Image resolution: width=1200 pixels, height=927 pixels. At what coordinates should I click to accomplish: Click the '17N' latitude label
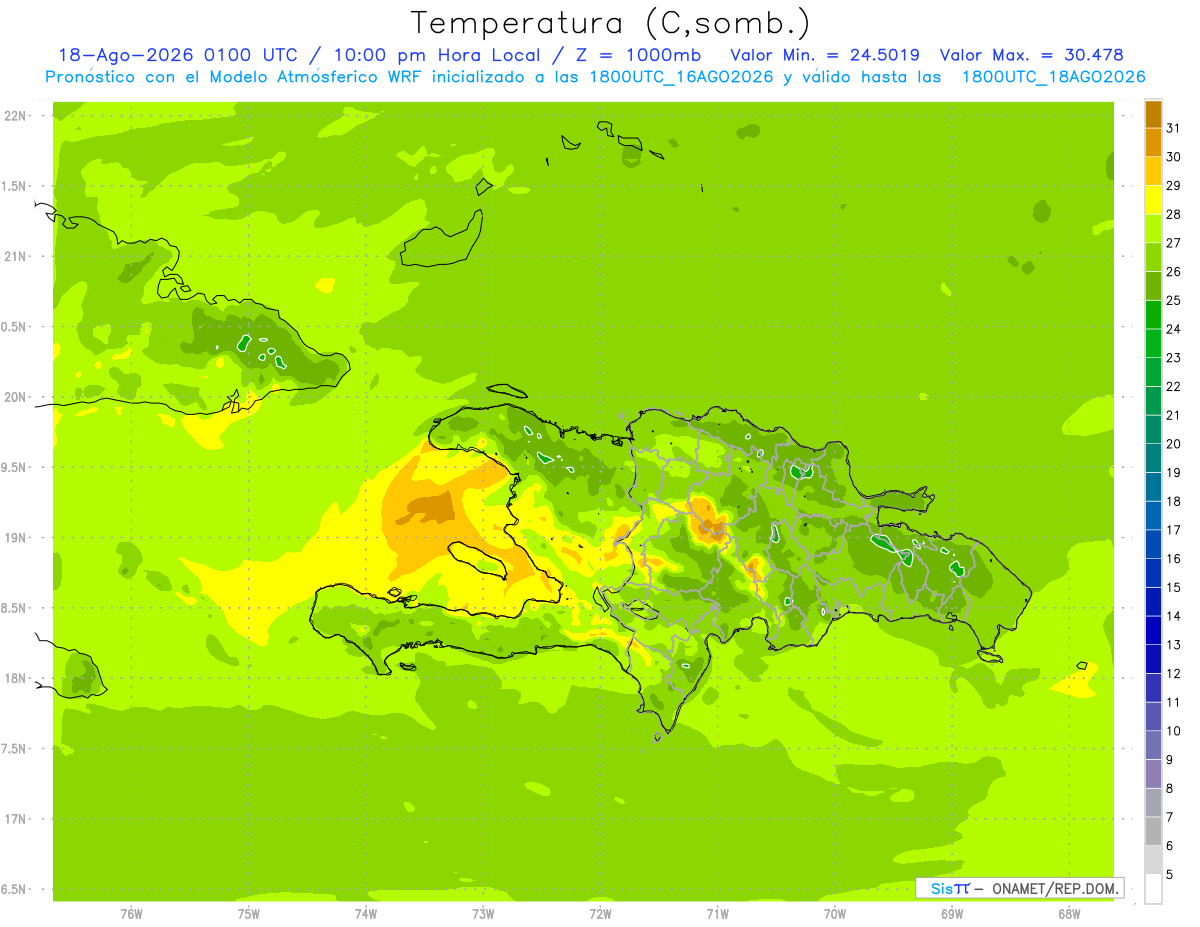tap(16, 819)
